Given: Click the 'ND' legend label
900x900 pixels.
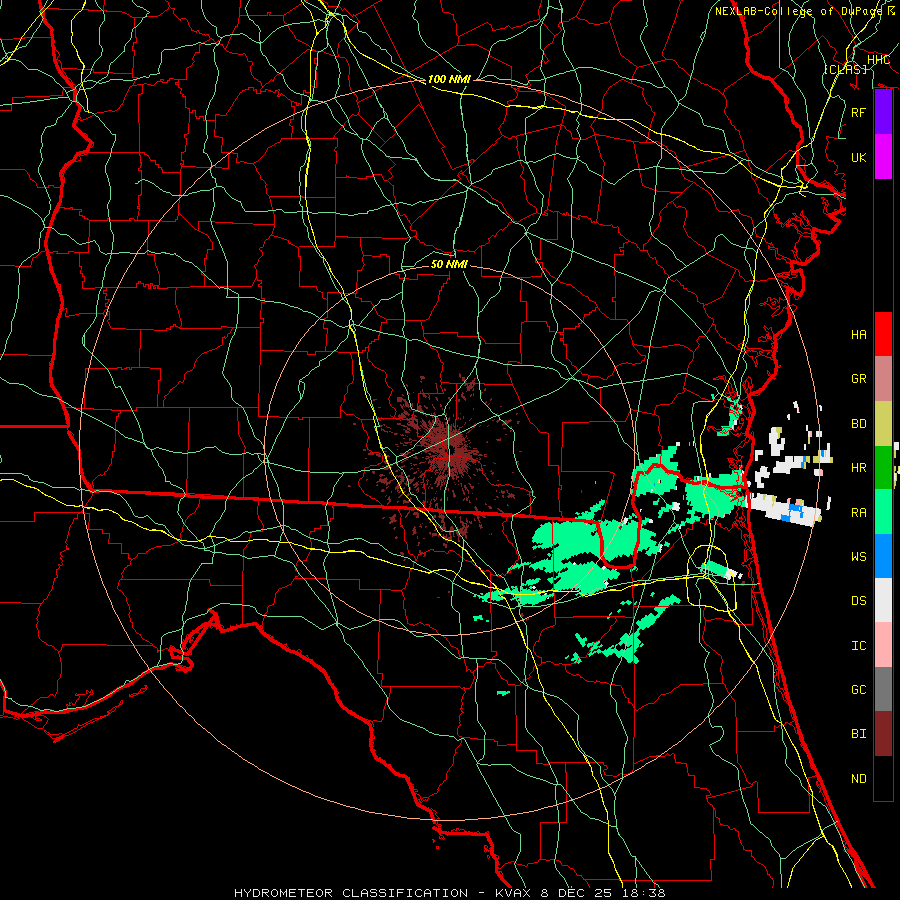Looking at the screenshot, I should coord(859,779).
